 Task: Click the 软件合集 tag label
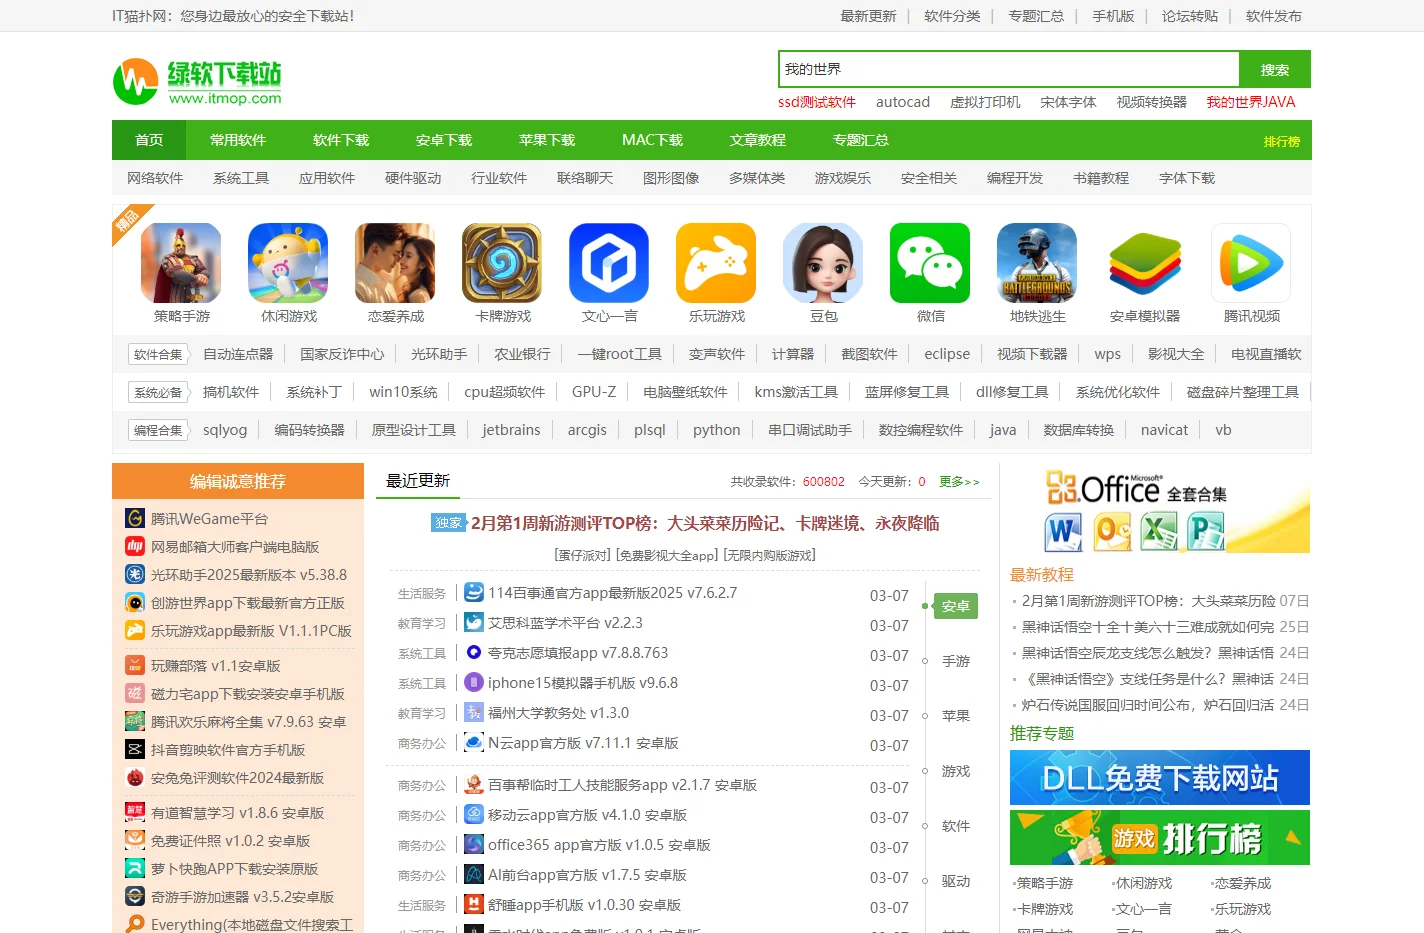[158, 354]
